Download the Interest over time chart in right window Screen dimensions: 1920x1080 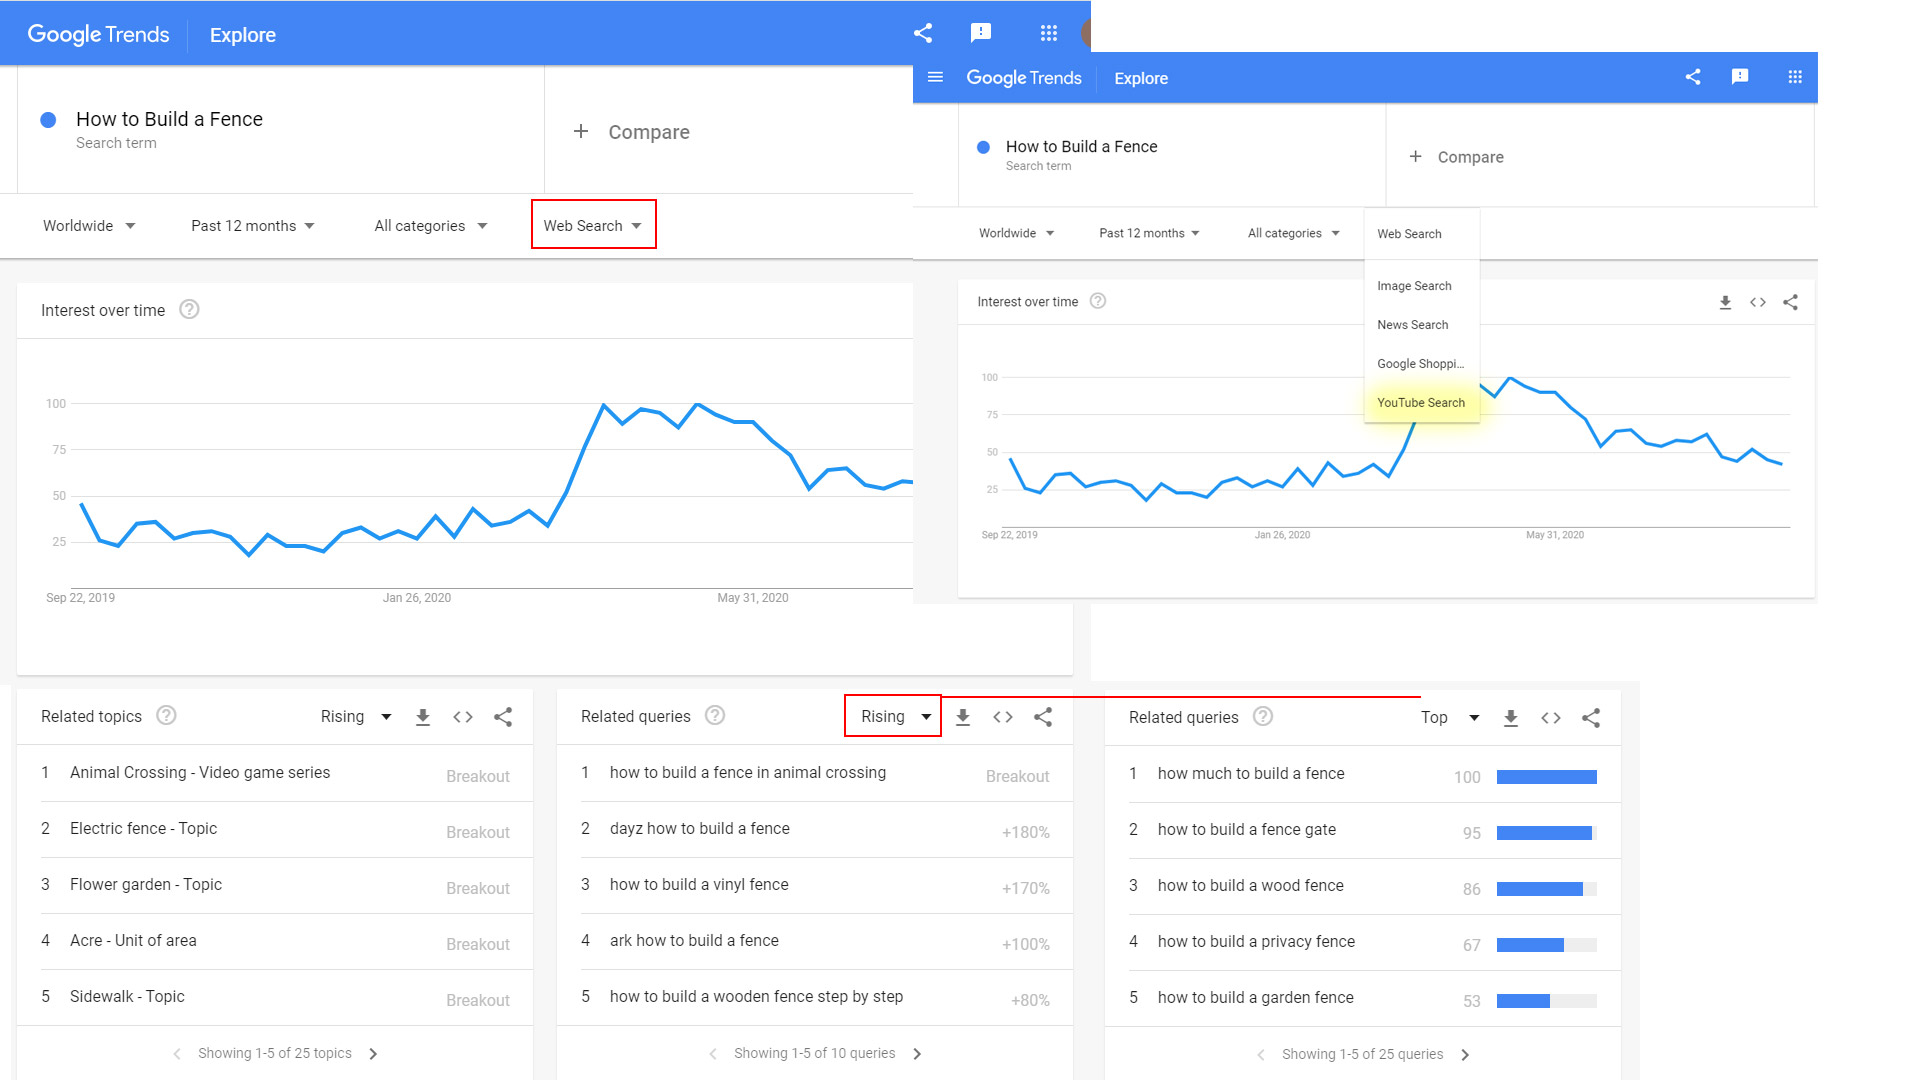(1725, 302)
